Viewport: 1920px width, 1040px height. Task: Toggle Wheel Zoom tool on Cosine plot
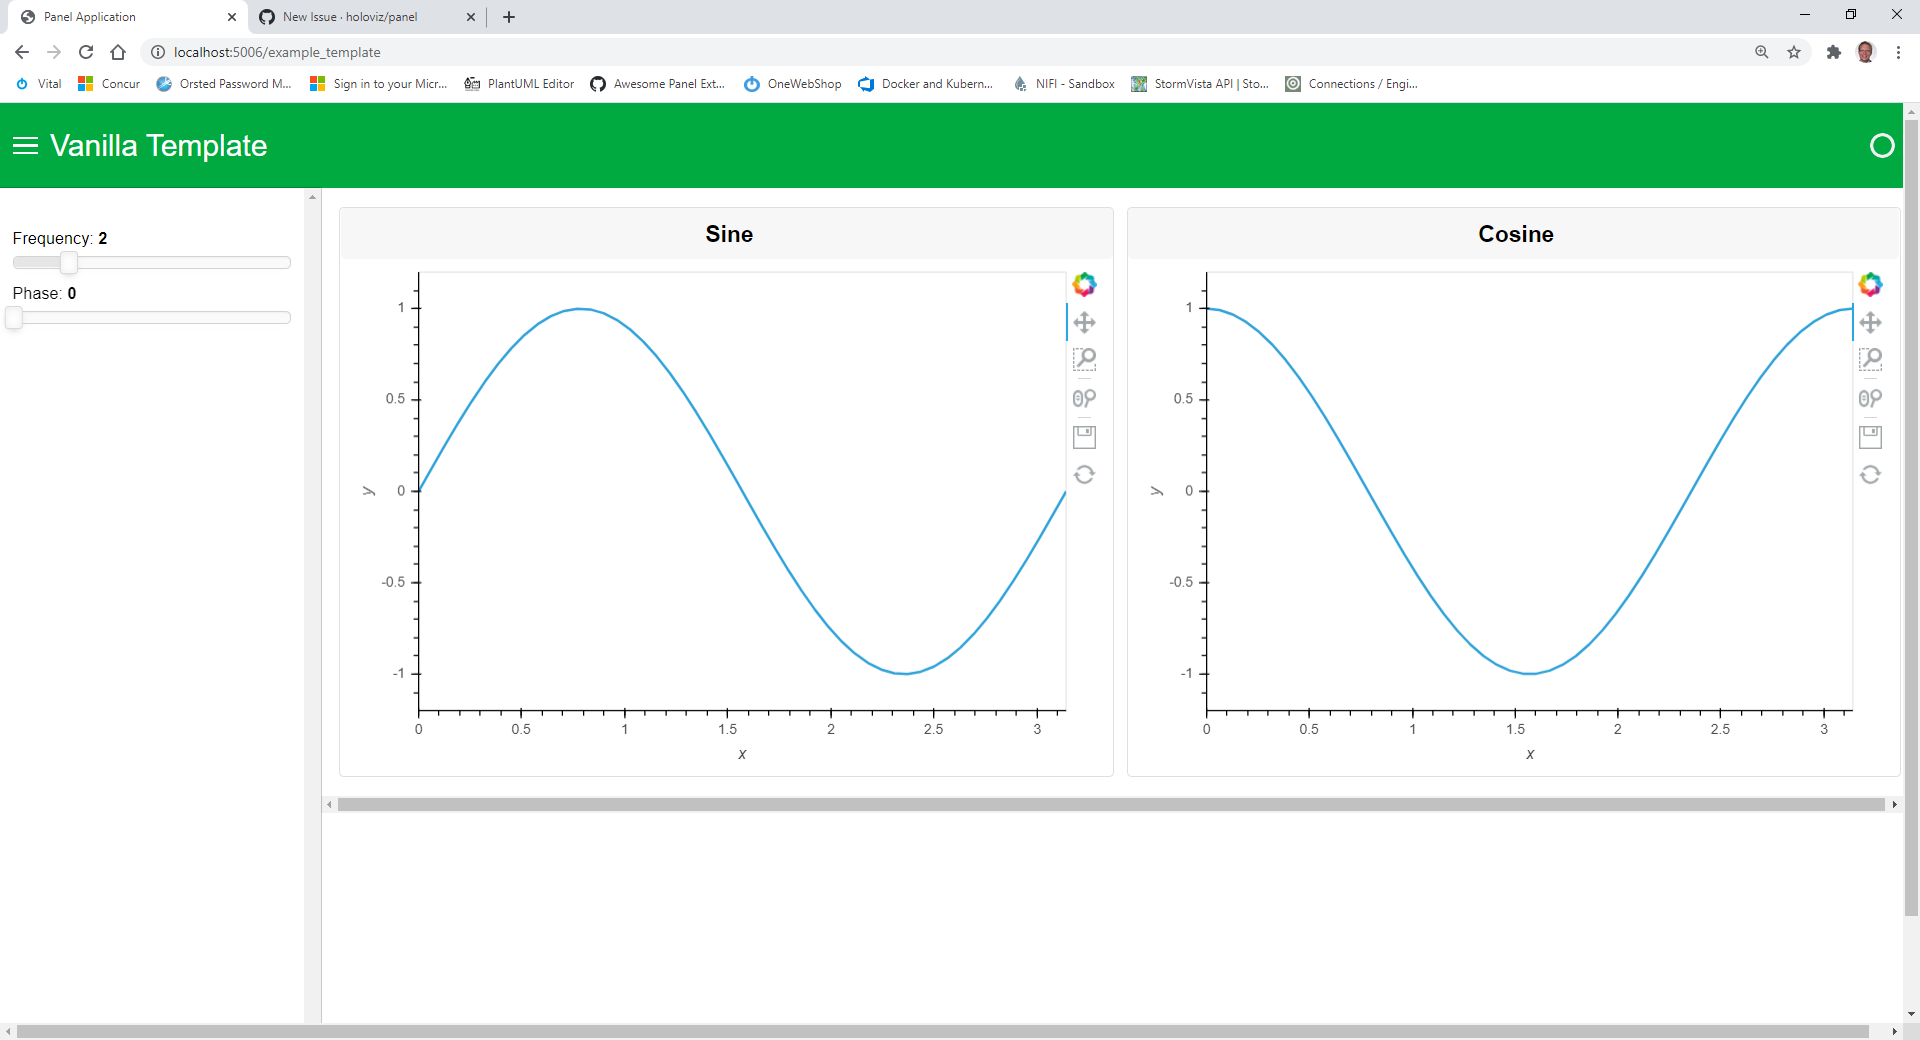[1870, 398]
